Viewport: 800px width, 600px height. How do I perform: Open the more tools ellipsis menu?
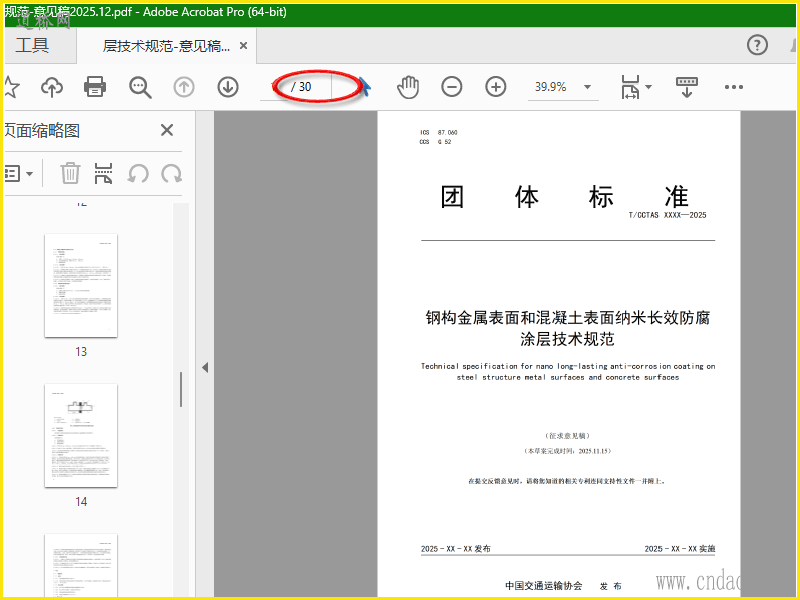[734, 87]
